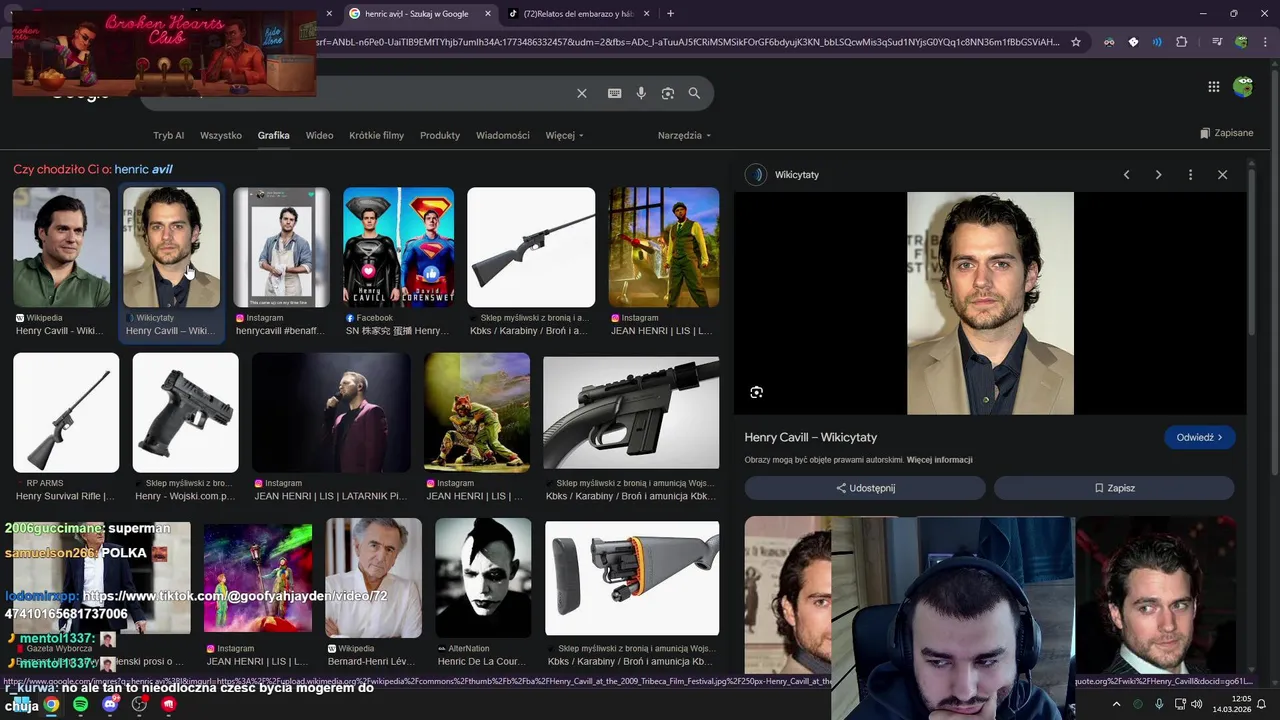Open Chrome from the taskbar

[51, 704]
